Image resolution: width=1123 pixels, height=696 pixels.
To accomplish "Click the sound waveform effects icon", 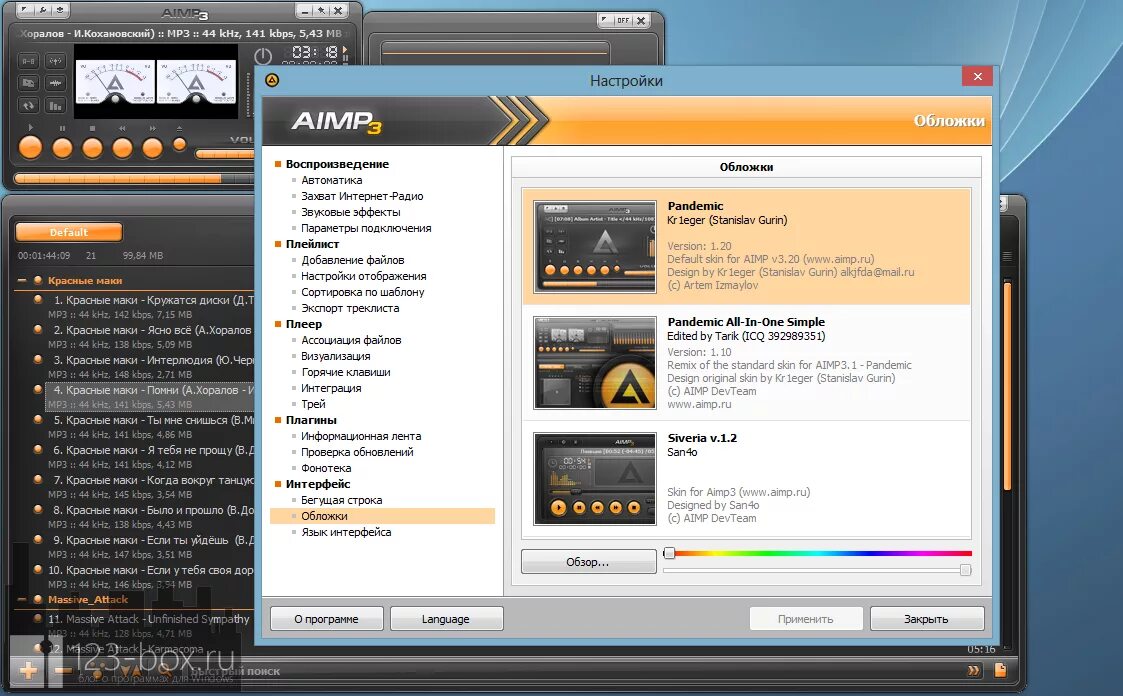I will [x=56, y=83].
